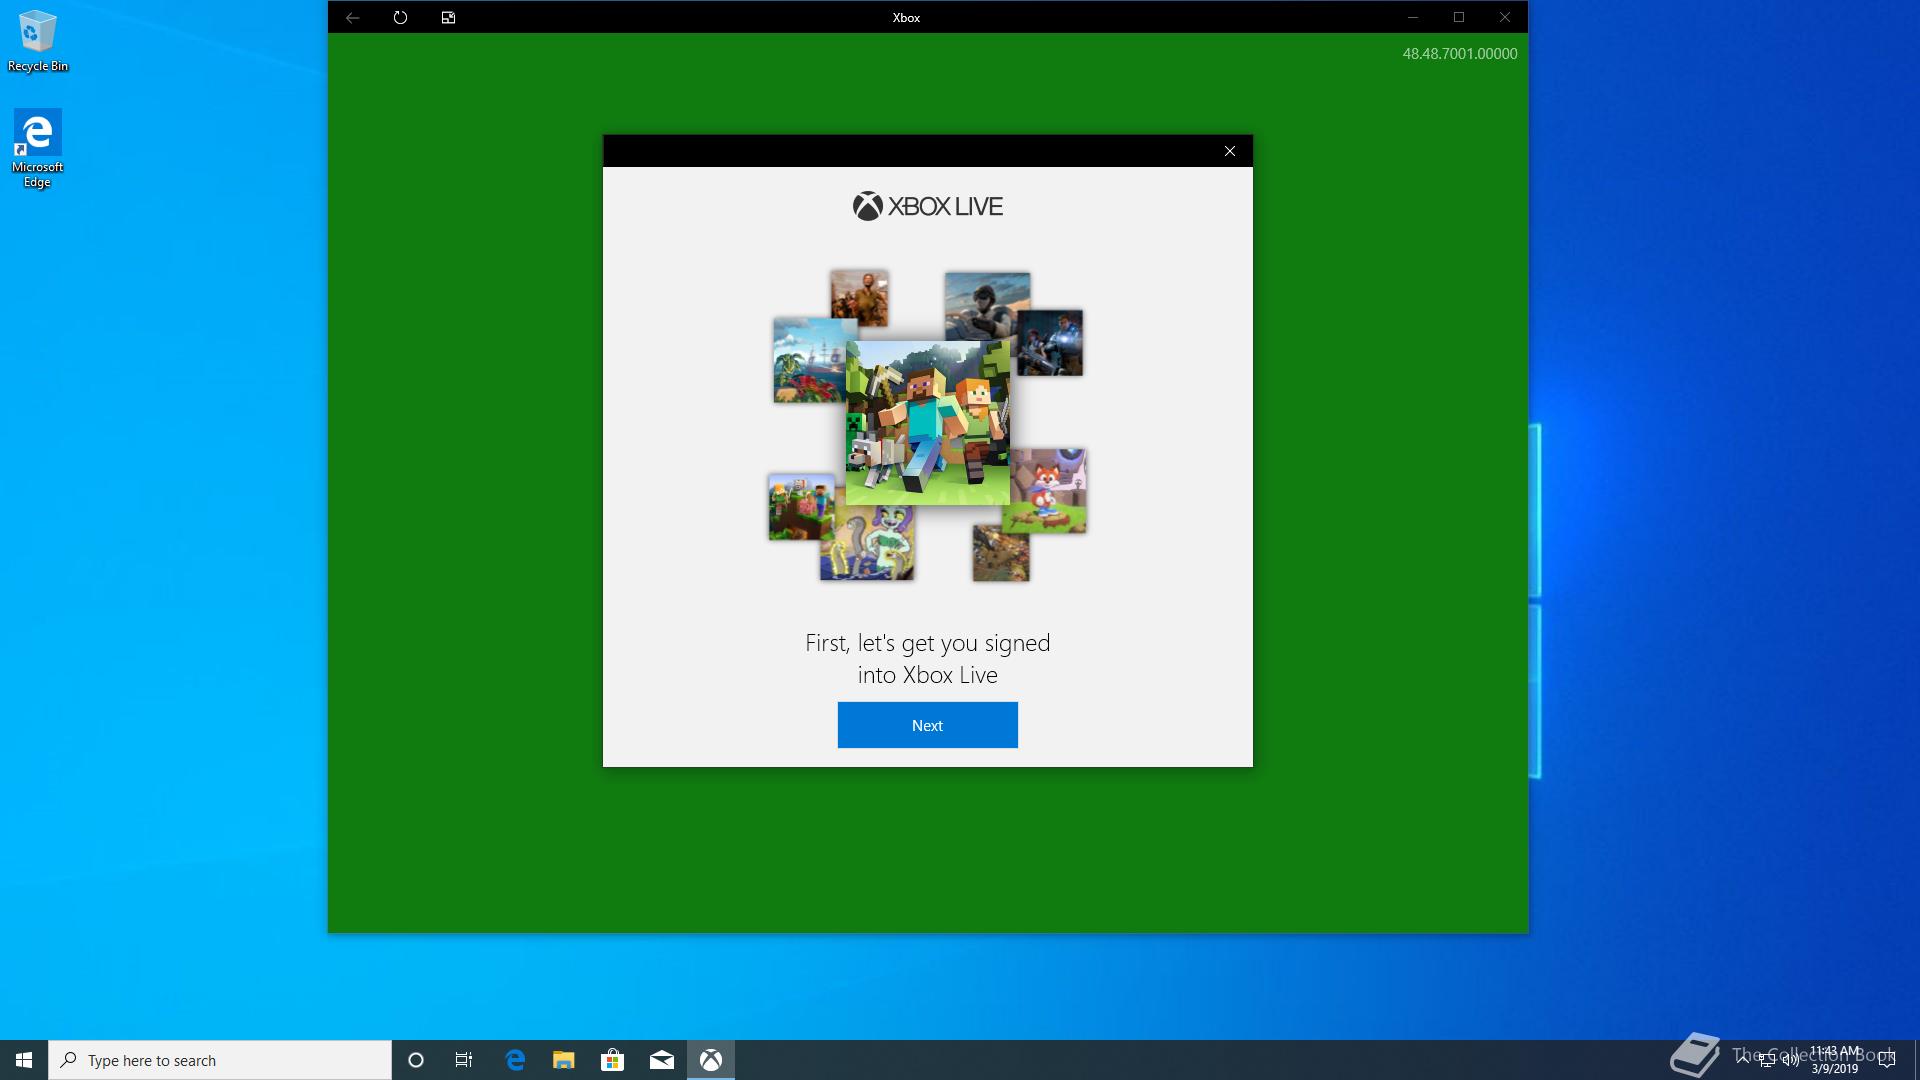This screenshot has width=1920, height=1080.
Task: Open Task View from the taskbar
Action: click(x=464, y=1060)
